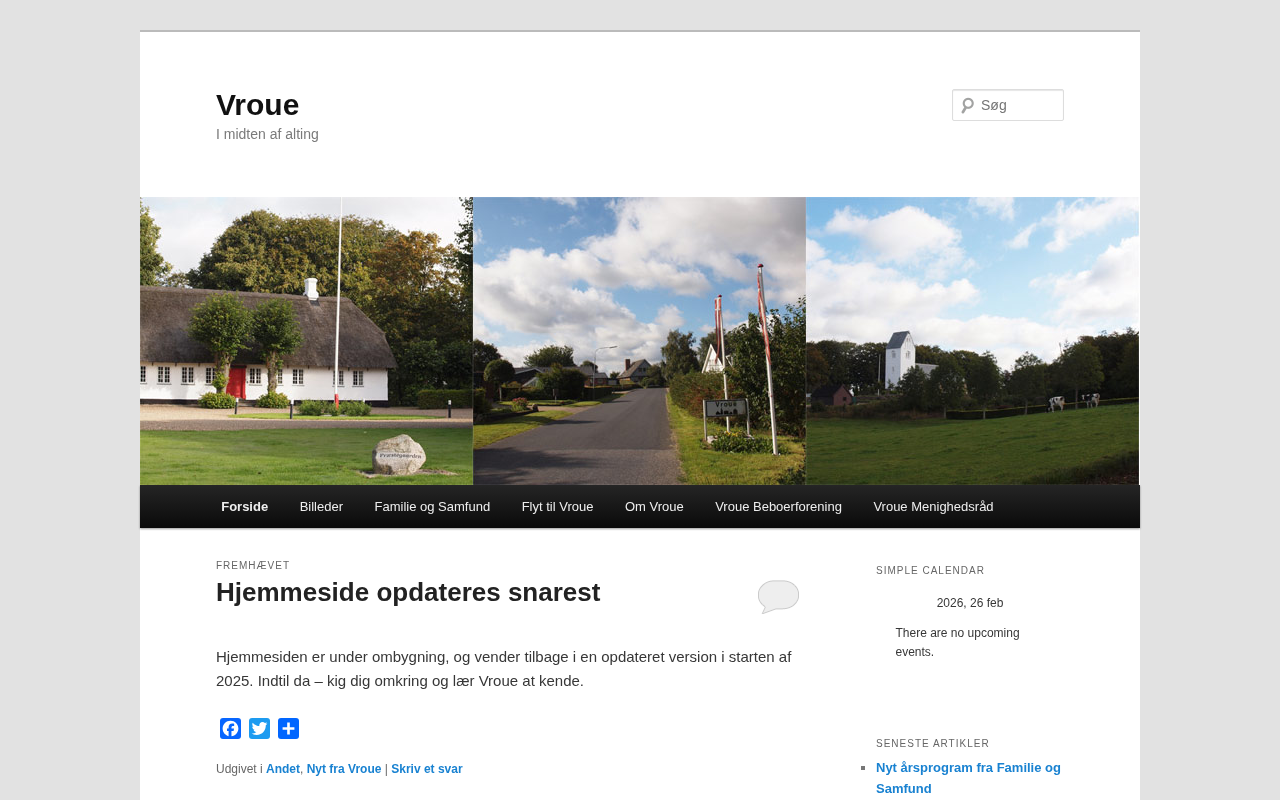Click the Vroue site title

tap(258, 105)
